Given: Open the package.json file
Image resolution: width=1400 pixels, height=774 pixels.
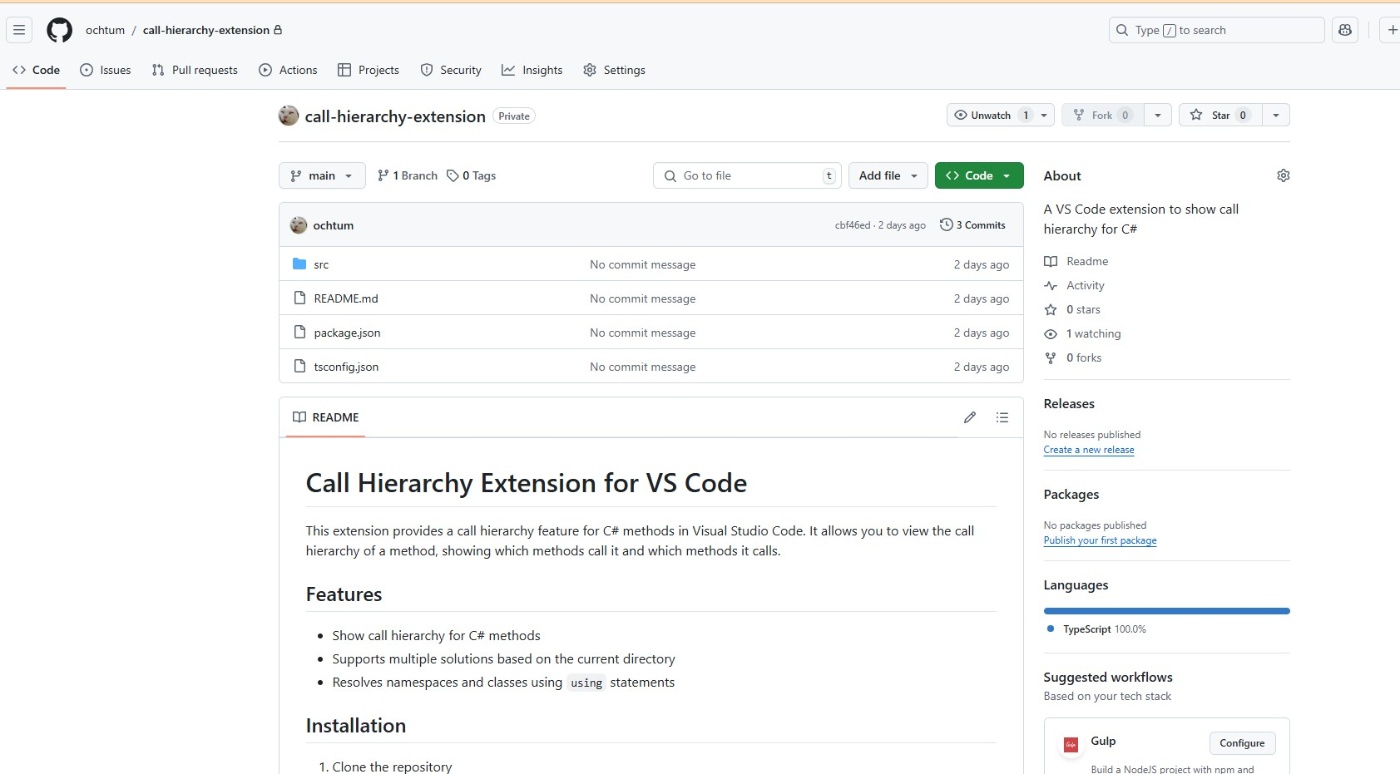Looking at the screenshot, I should (x=347, y=333).
